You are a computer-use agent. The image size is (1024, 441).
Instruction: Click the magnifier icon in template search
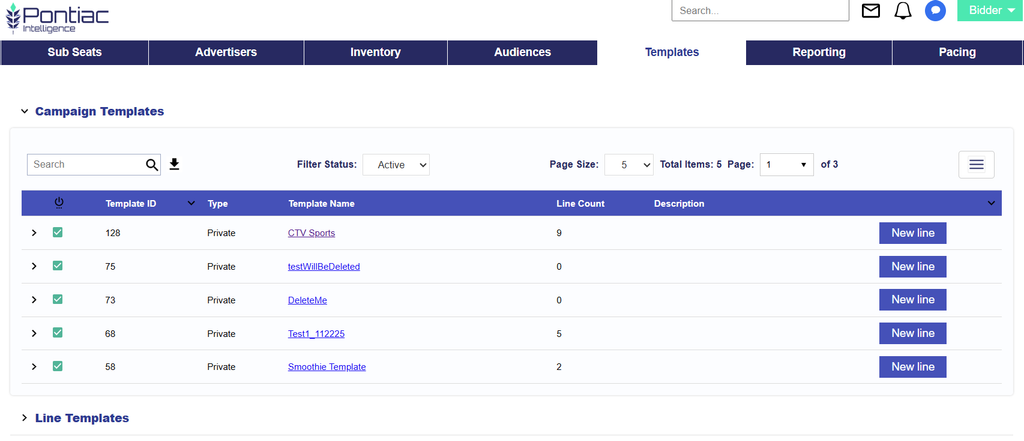pyautogui.click(x=152, y=165)
